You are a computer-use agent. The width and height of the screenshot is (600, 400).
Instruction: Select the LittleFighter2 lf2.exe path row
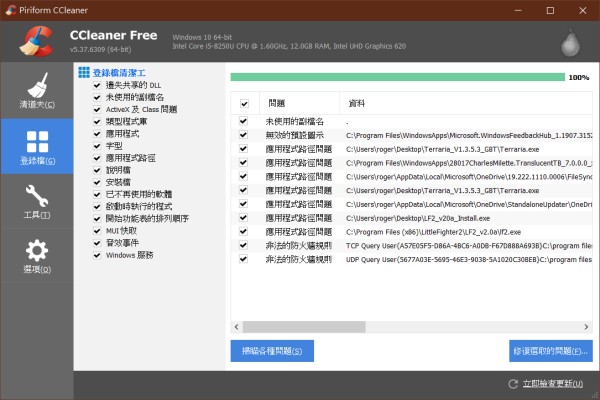(x=411, y=232)
